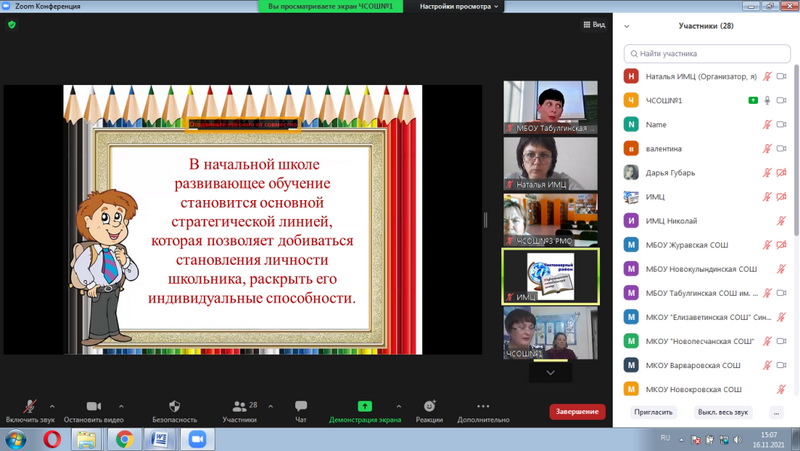This screenshot has height=451, width=800.
Task: Click camera icon for МКОУ "Новопесчанская СОШ"
Action: click(x=781, y=341)
